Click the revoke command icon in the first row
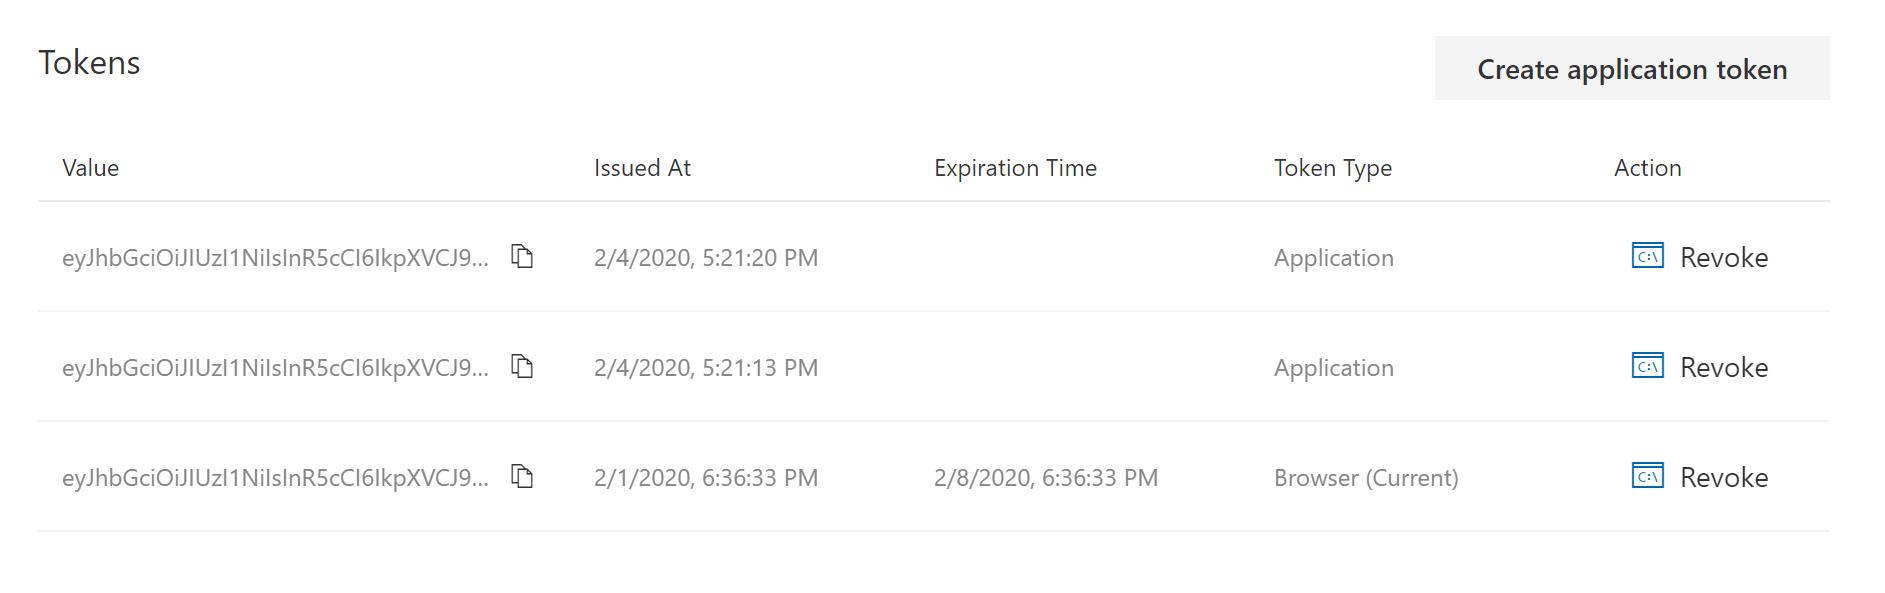This screenshot has width=1885, height=593. point(1650,256)
